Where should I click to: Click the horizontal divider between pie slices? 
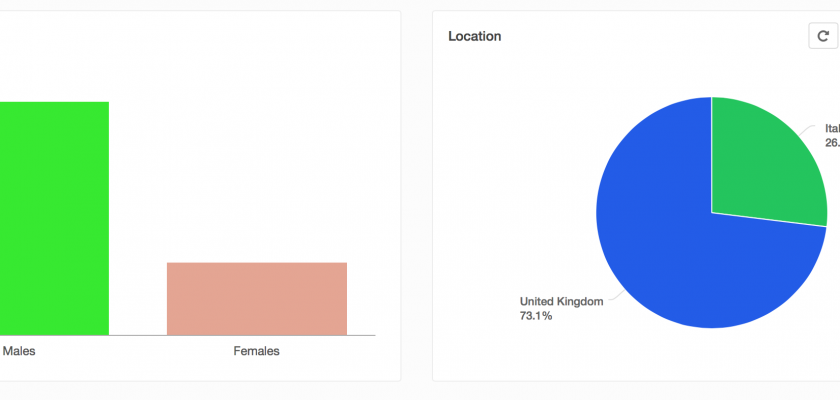point(770,219)
